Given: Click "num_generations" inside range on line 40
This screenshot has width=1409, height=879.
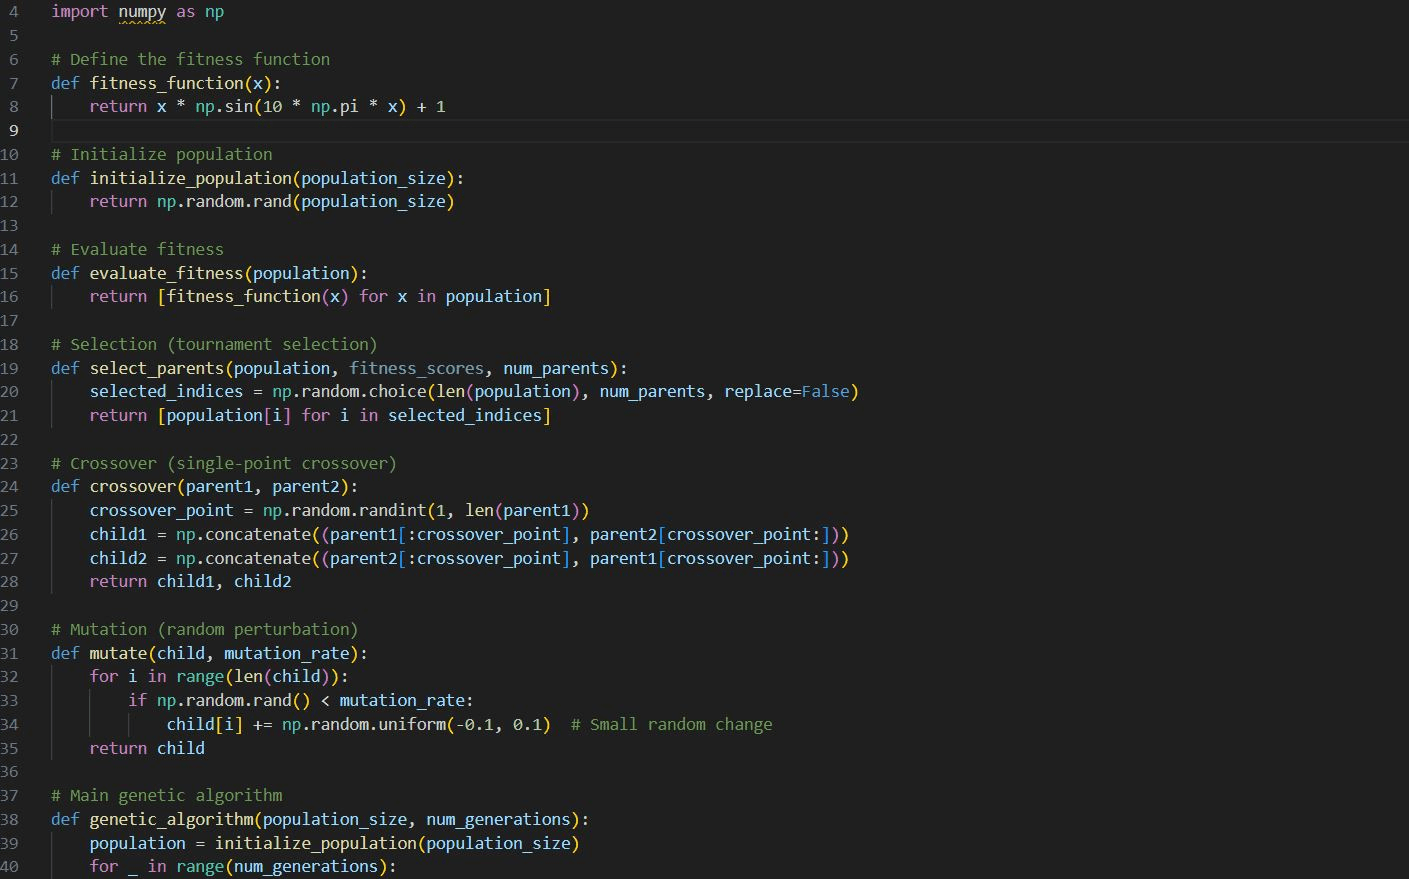Looking at the screenshot, I should point(306,866).
